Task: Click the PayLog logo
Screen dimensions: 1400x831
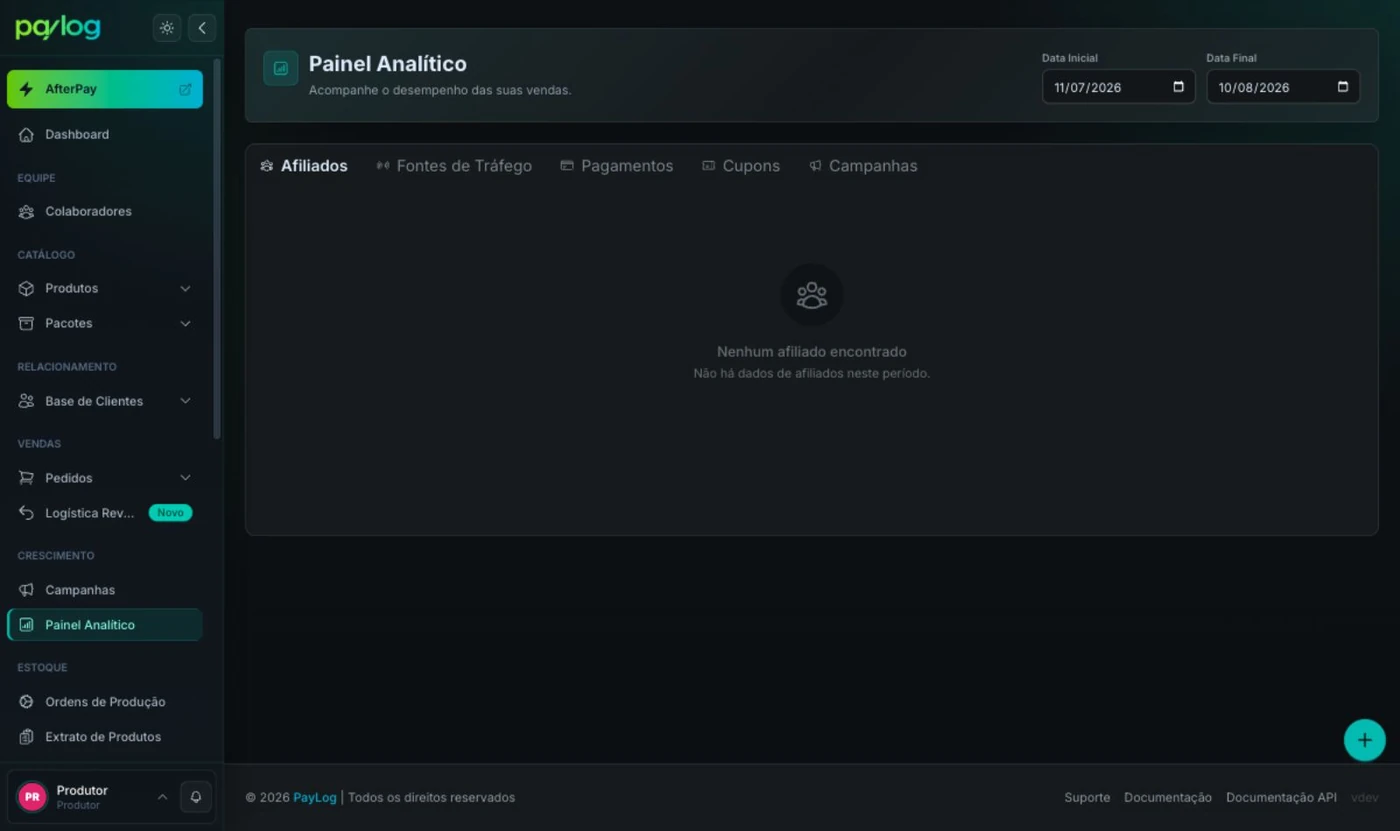Action: click(x=58, y=28)
